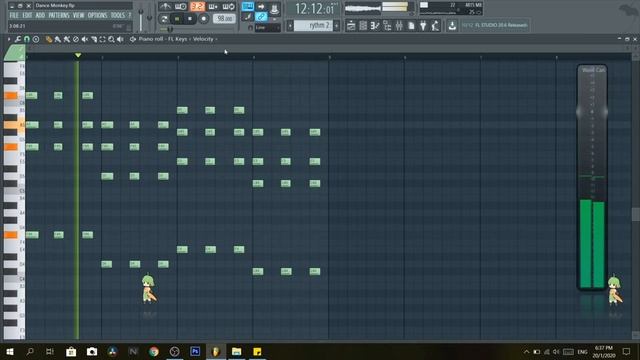This screenshot has width=640, height=360.
Task: Open the Mixer faders icon
Action: 399,26
